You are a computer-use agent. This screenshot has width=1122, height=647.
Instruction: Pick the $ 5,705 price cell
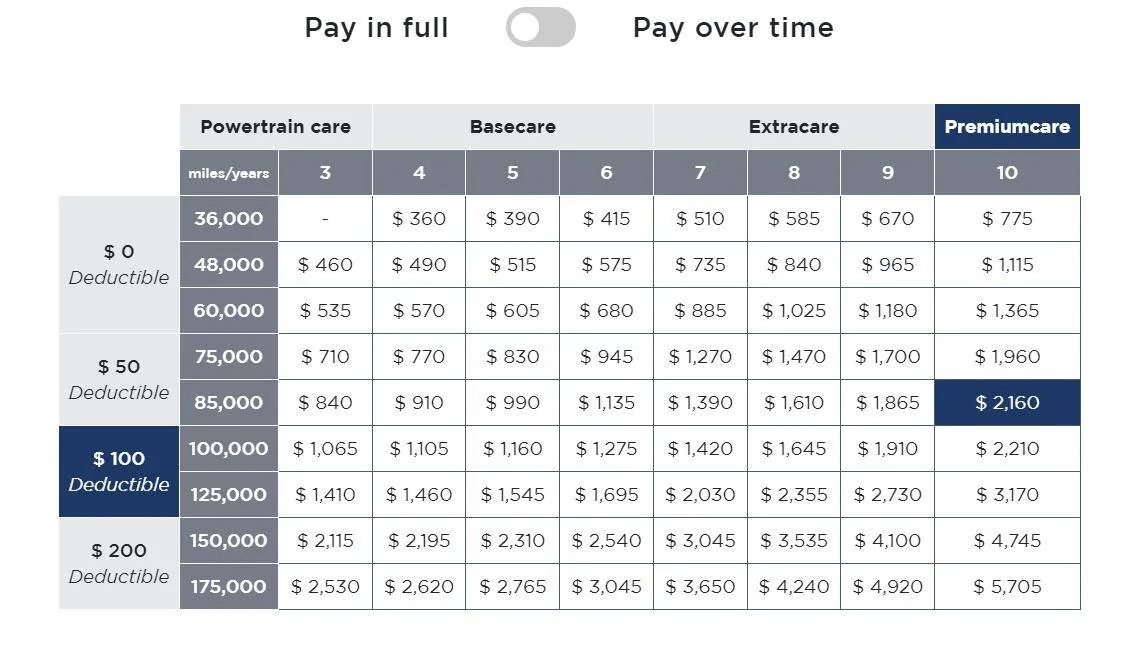[1007, 586]
